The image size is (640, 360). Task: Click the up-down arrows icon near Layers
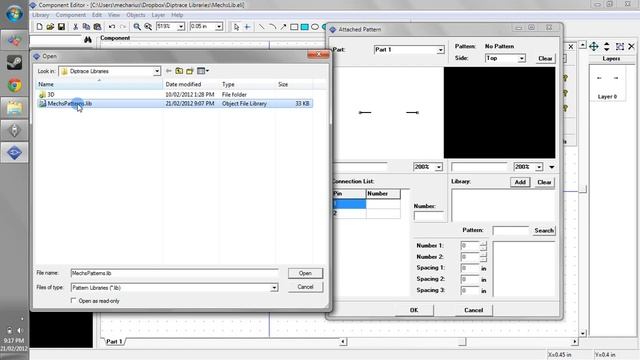[x=607, y=47]
